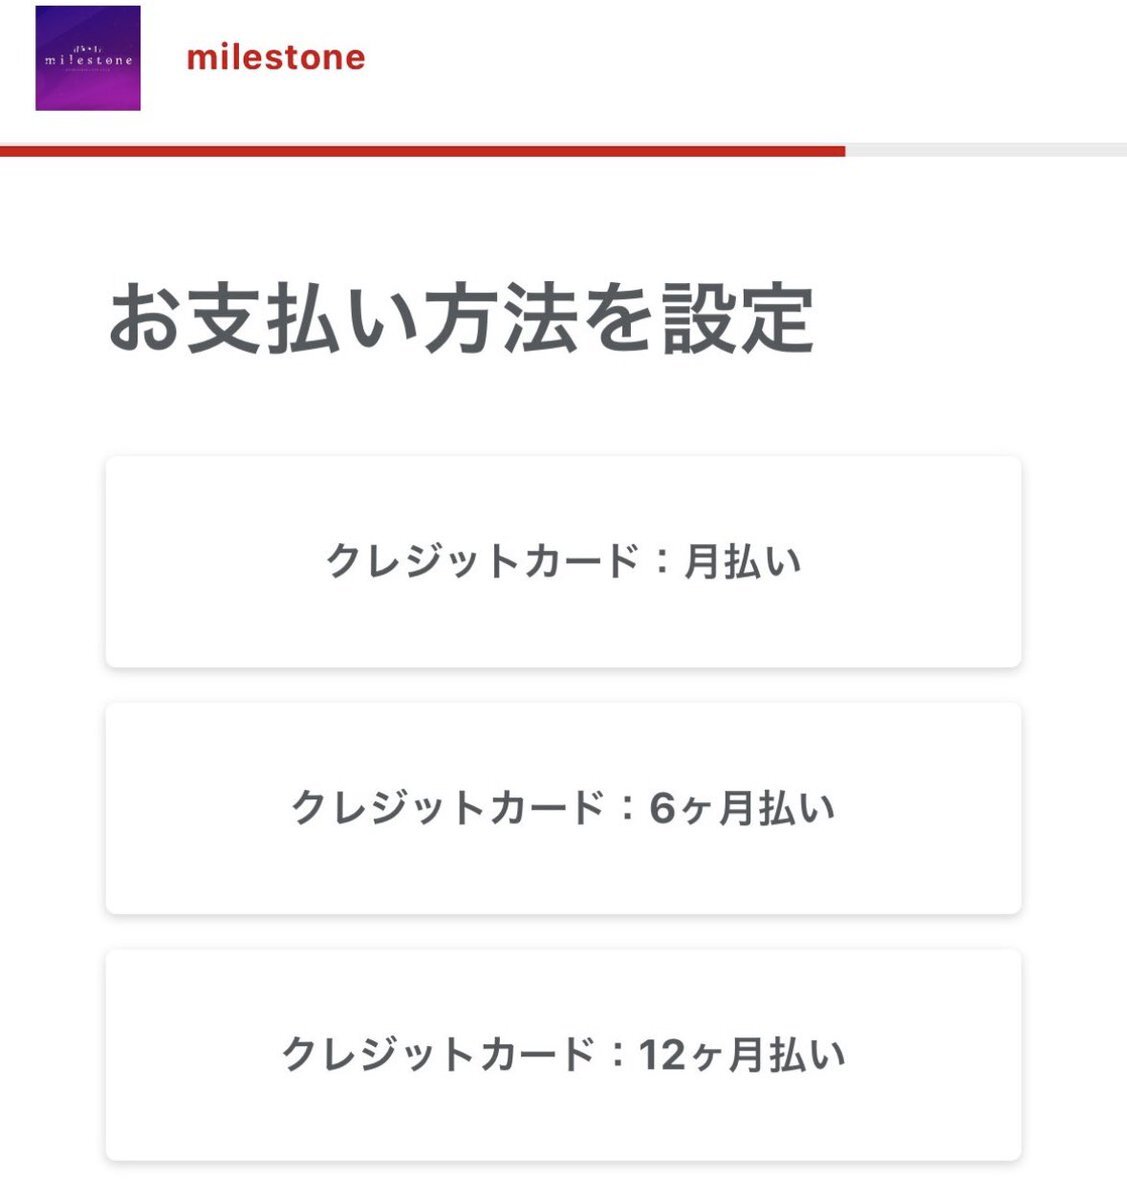1127x1200 pixels.
Task: Click the お支払い方法を設定 heading
Action: click(461, 319)
